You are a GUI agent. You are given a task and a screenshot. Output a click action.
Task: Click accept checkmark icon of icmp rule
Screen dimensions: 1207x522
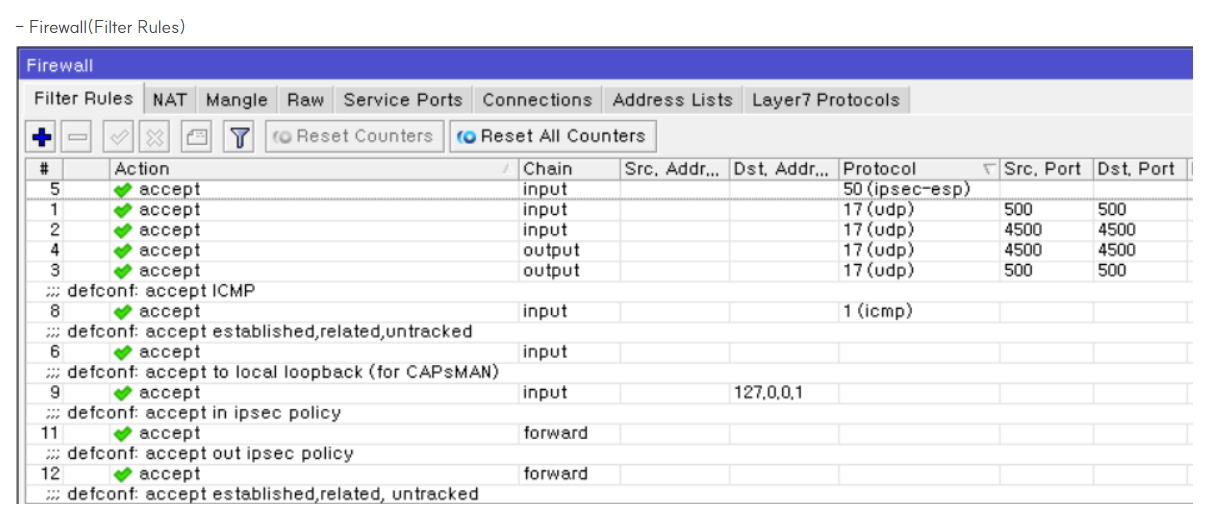(124, 311)
